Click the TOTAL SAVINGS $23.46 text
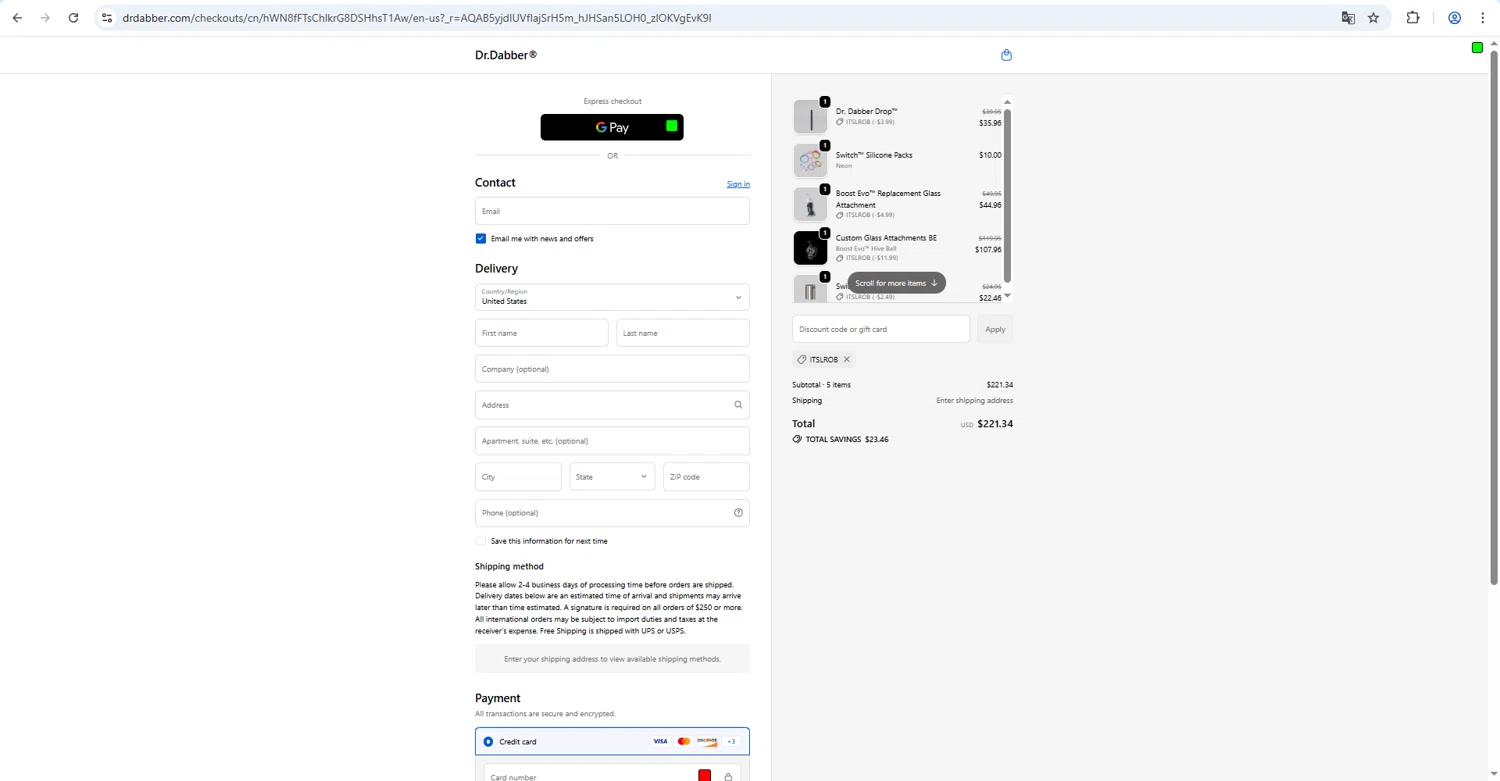The image size is (1500, 781). pos(847,439)
